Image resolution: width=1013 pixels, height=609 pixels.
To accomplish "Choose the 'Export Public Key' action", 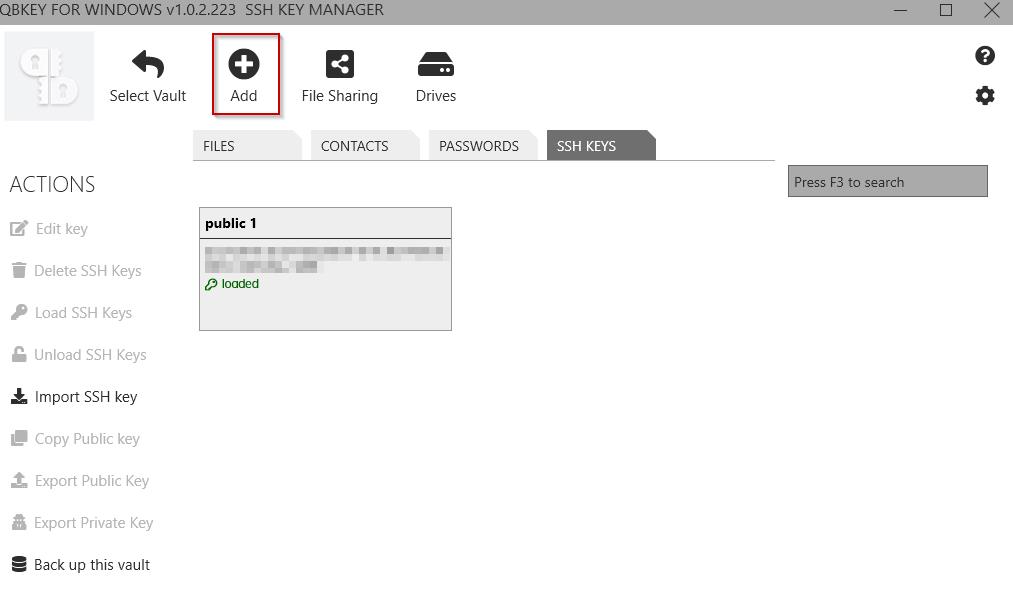I will point(92,480).
